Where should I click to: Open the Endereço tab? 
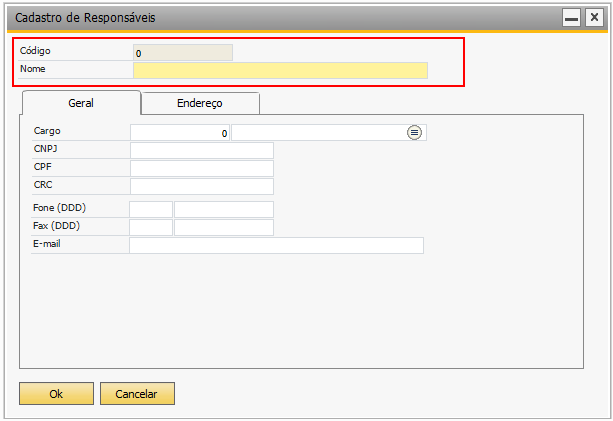pos(200,103)
